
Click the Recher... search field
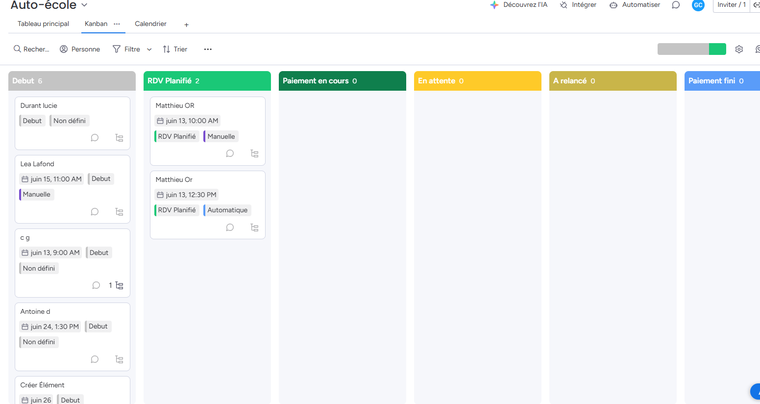coord(31,49)
